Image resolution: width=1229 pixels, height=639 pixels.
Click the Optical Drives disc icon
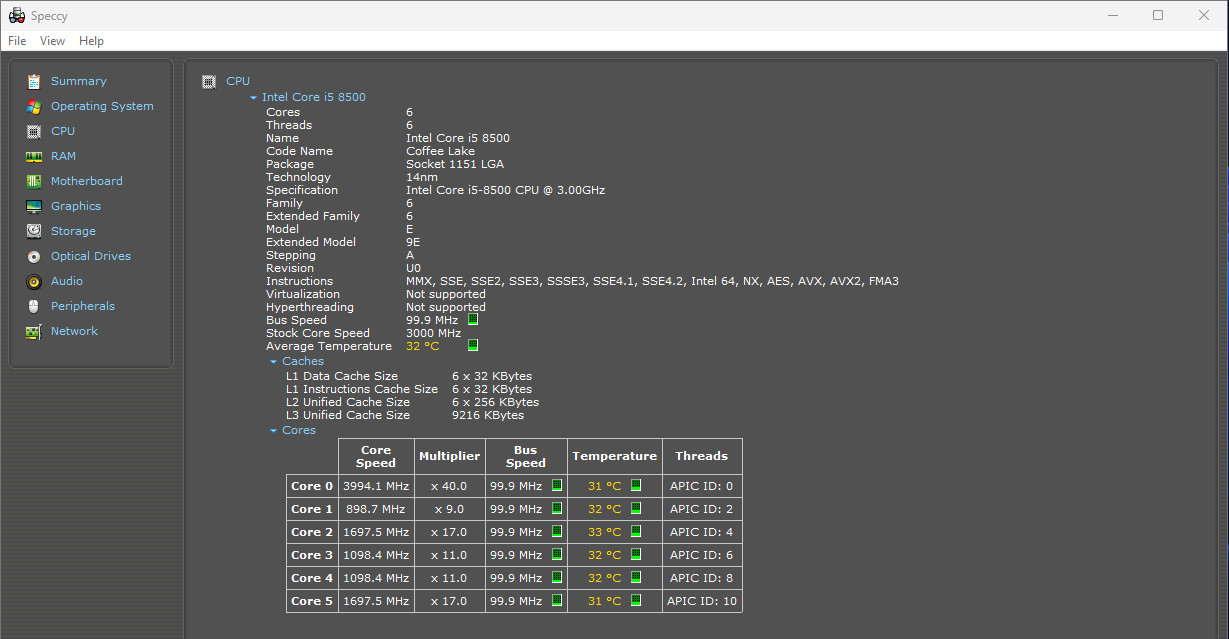click(x=34, y=256)
